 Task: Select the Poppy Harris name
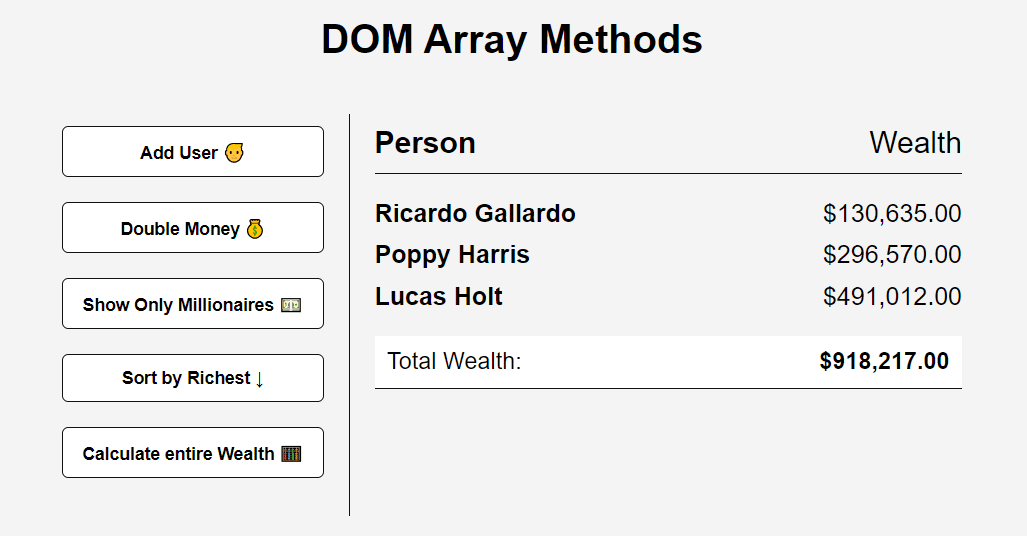(452, 255)
